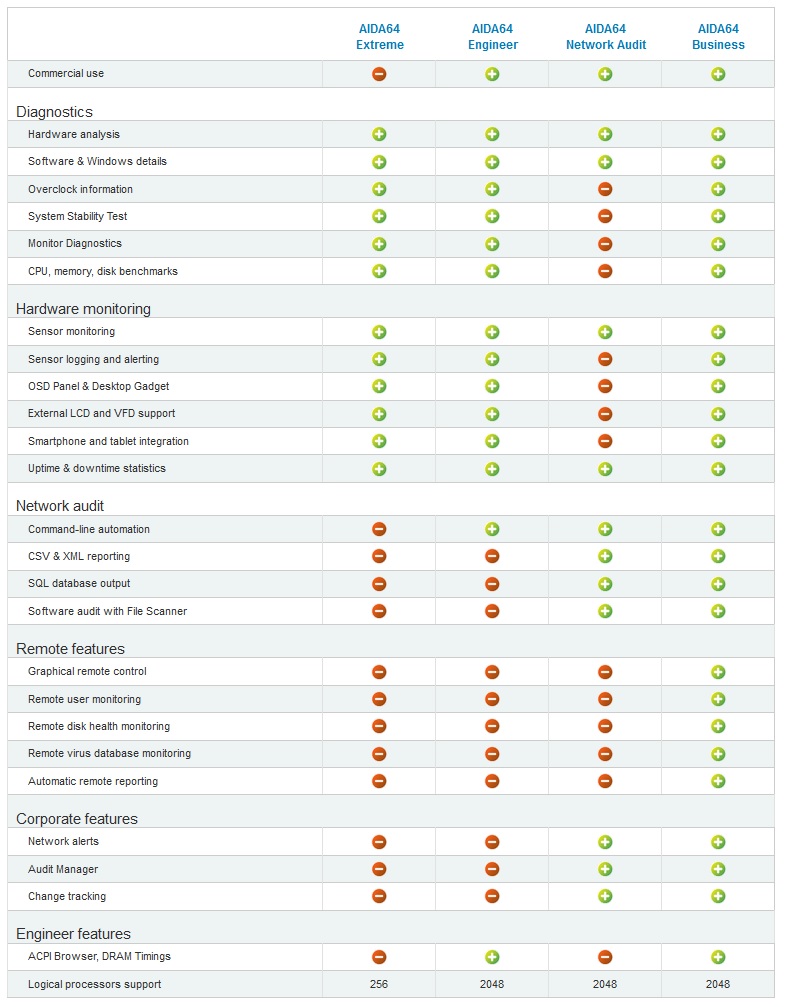This screenshot has width=785, height=1007.
Task: Click the green plus for System Stability Test under Business
Action: tap(718, 216)
